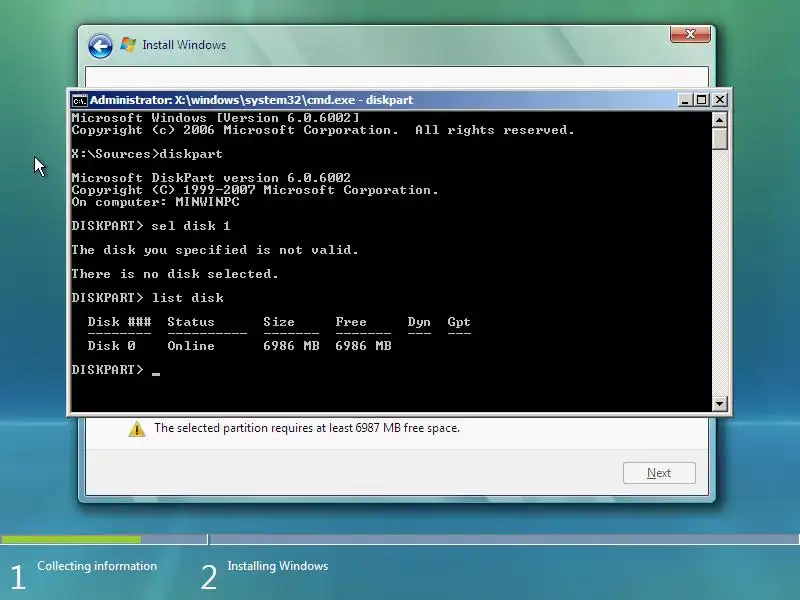
Task: Click 'On computer: MINWINPC' line
Action: pos(155,202)
